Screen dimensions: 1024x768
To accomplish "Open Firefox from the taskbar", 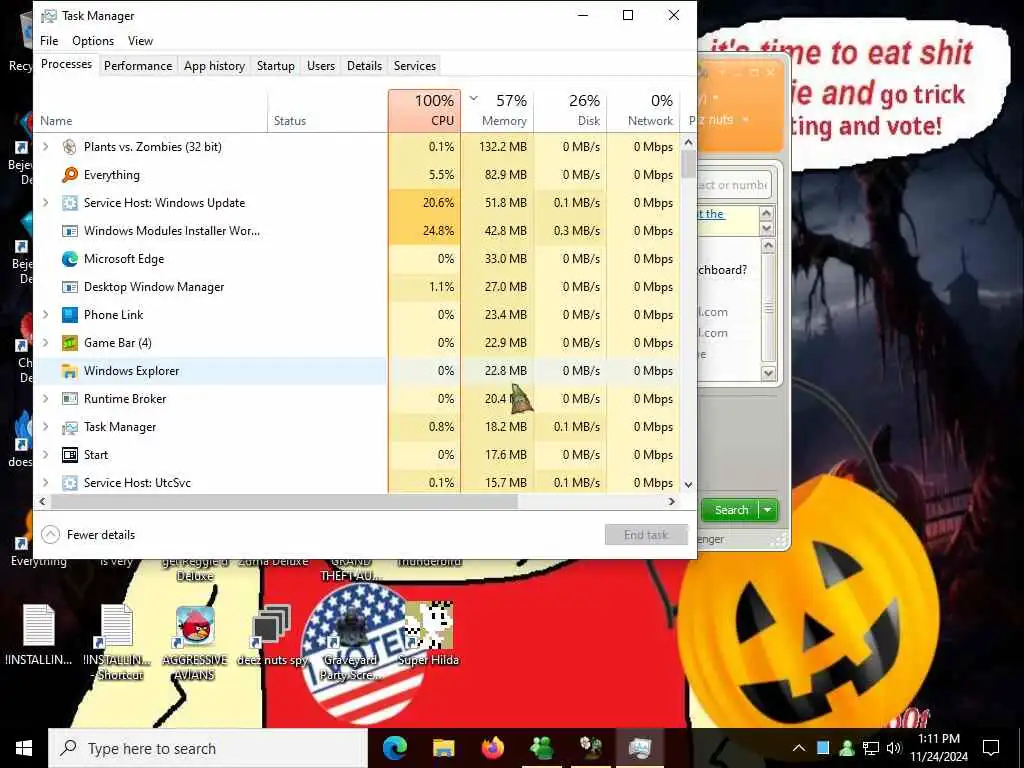I will click(x=492, y=747).
